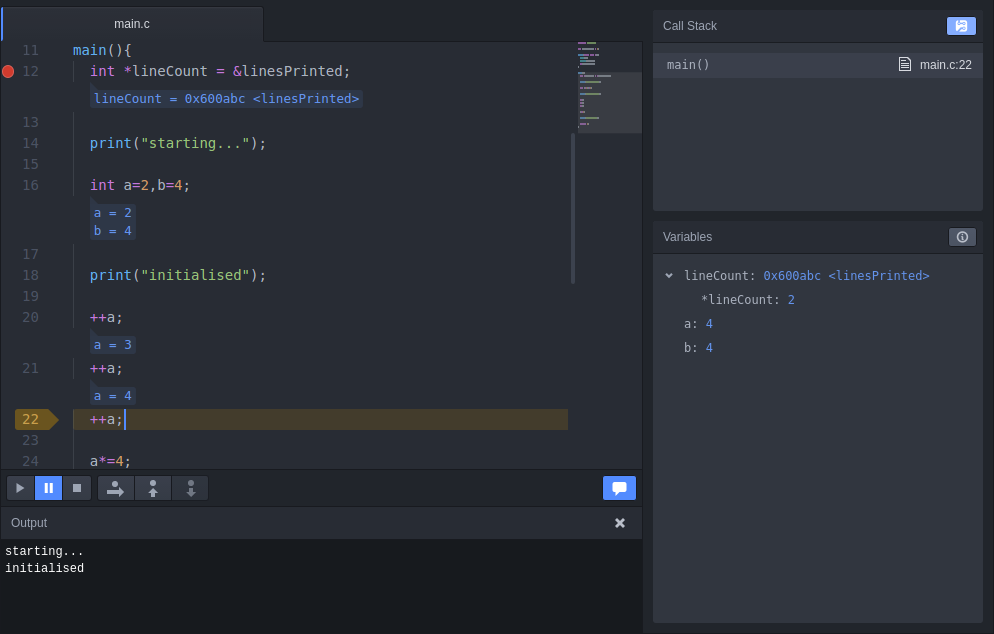This screenshot has height=634, width=994.
Task: Click the Variables info icon
Action: (962, 237)
